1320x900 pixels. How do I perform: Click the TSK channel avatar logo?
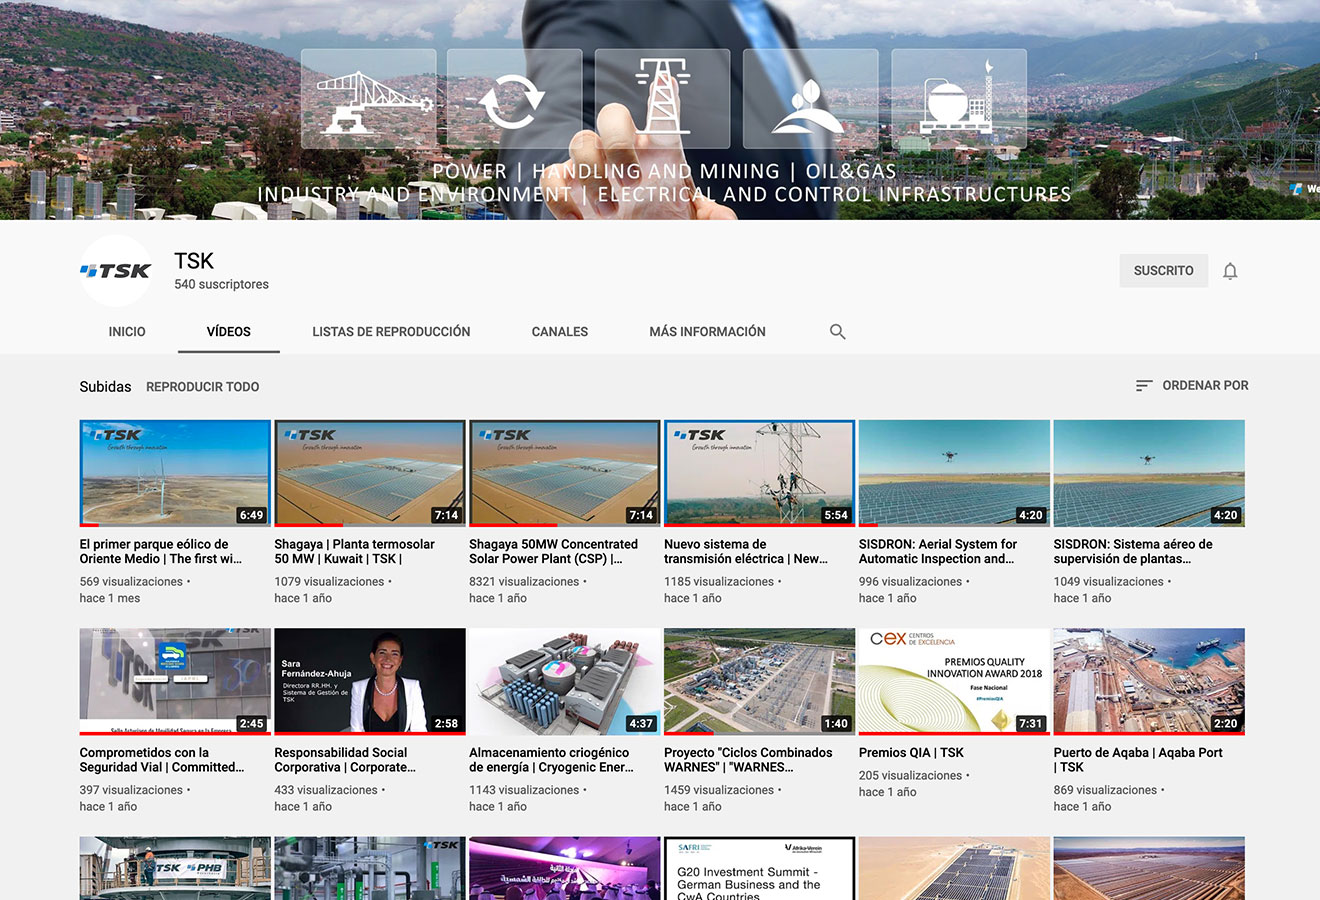[116, 270]
